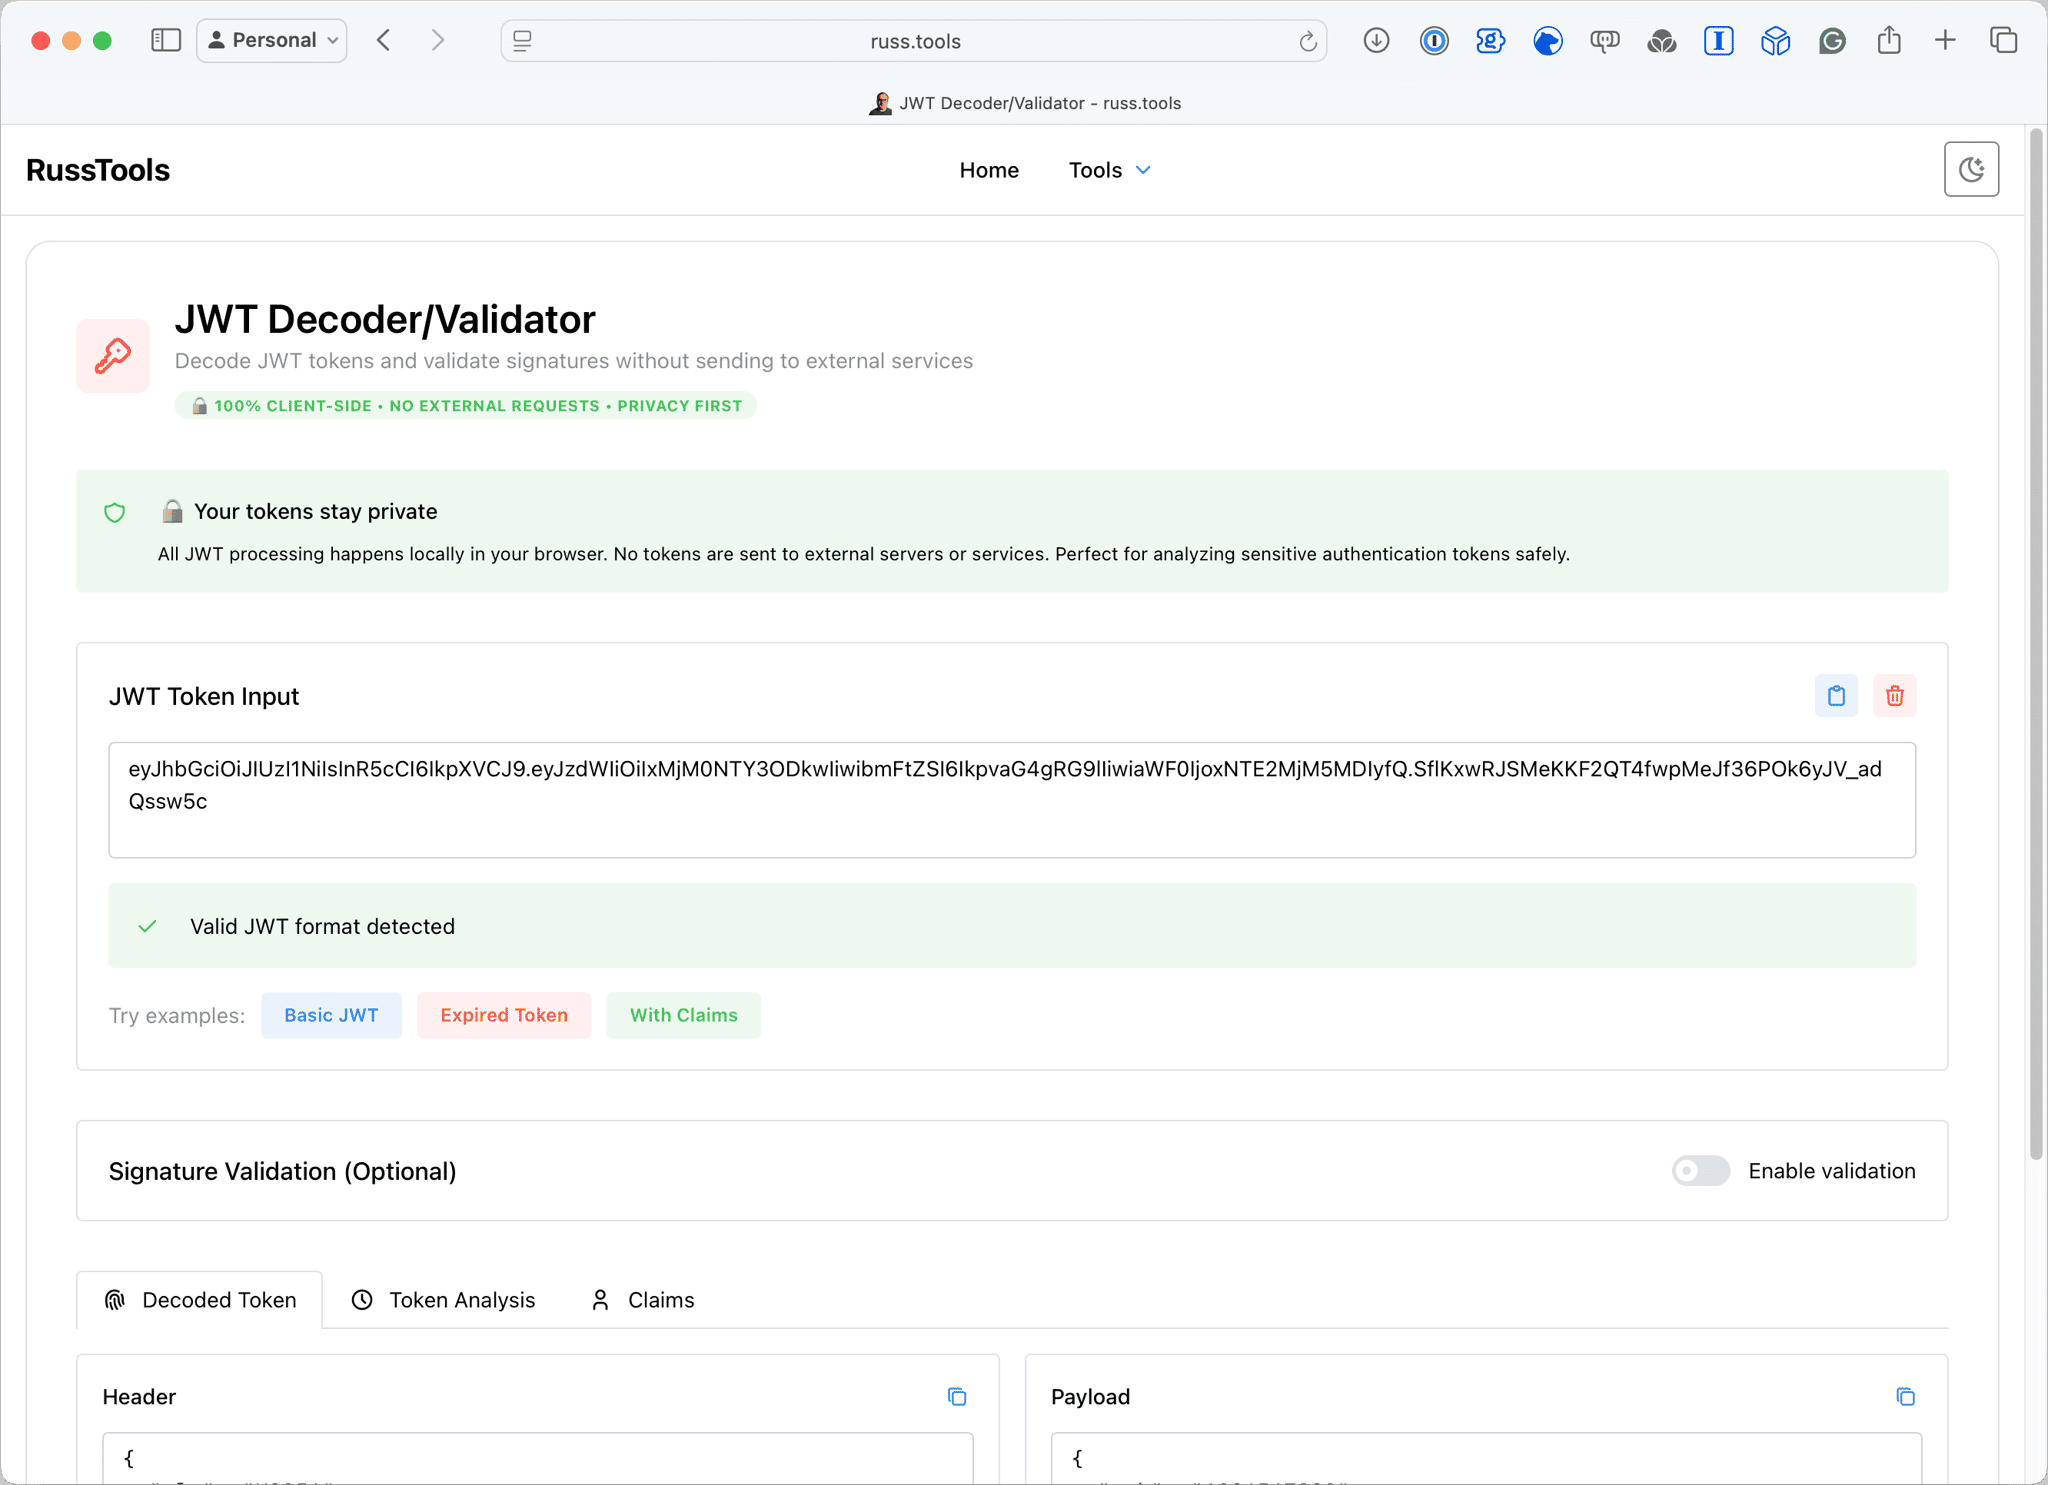This screenshot has width=2048, height=1485.
Task: Open the tab overview icon
Action: 2003,40
